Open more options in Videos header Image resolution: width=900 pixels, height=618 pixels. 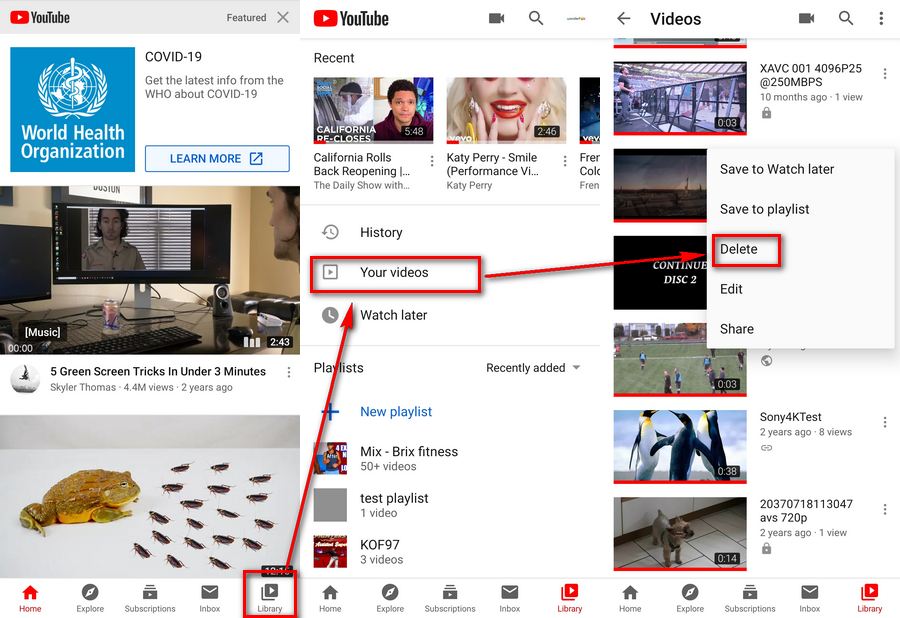tap(881, 18)
